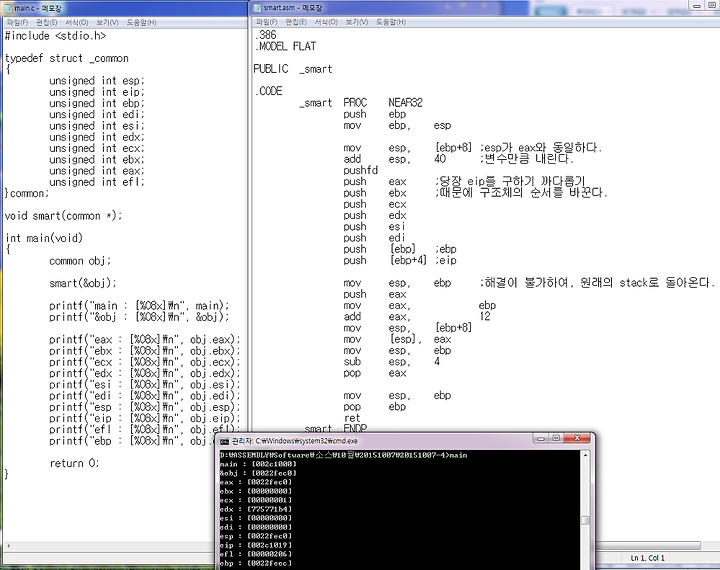
Task: Minimize the smart.asm Notepad window
Action: [x=697, y=6]
